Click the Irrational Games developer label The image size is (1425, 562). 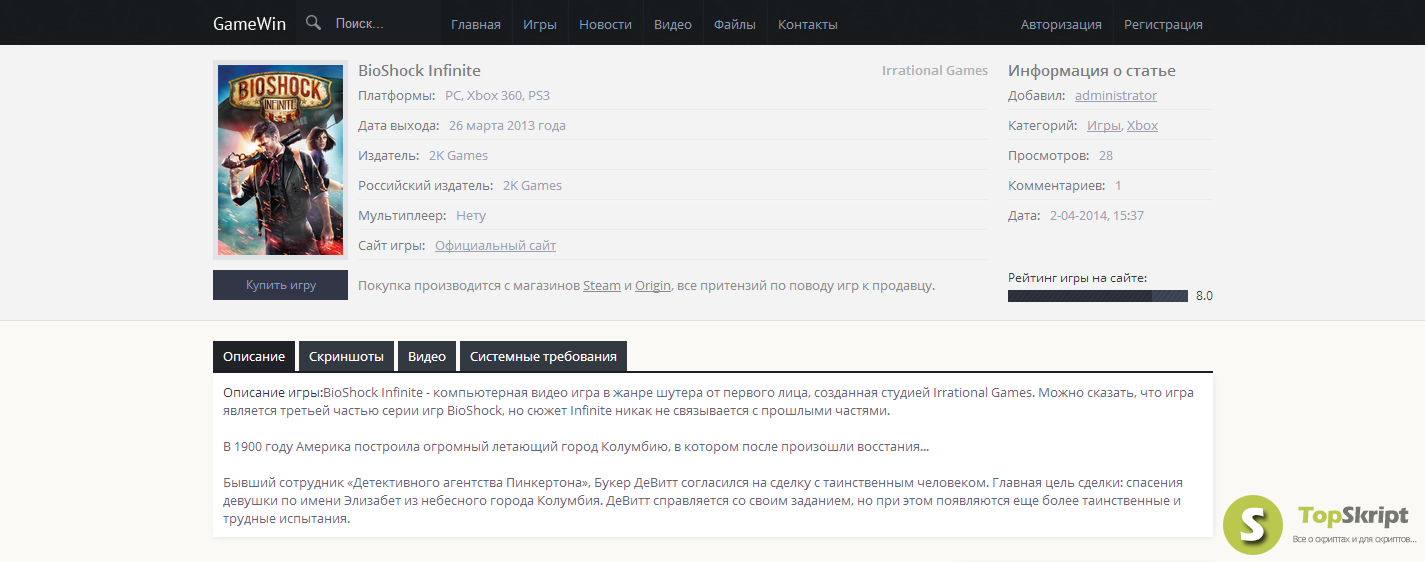coord(935,70)
